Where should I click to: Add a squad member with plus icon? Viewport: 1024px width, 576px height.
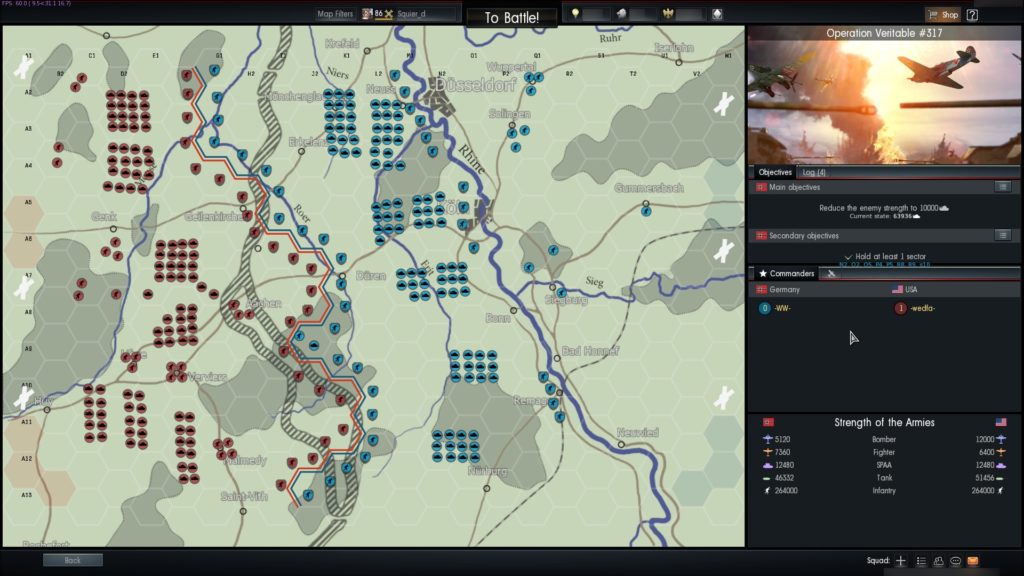pyautogui.click(x=901, y=561)
